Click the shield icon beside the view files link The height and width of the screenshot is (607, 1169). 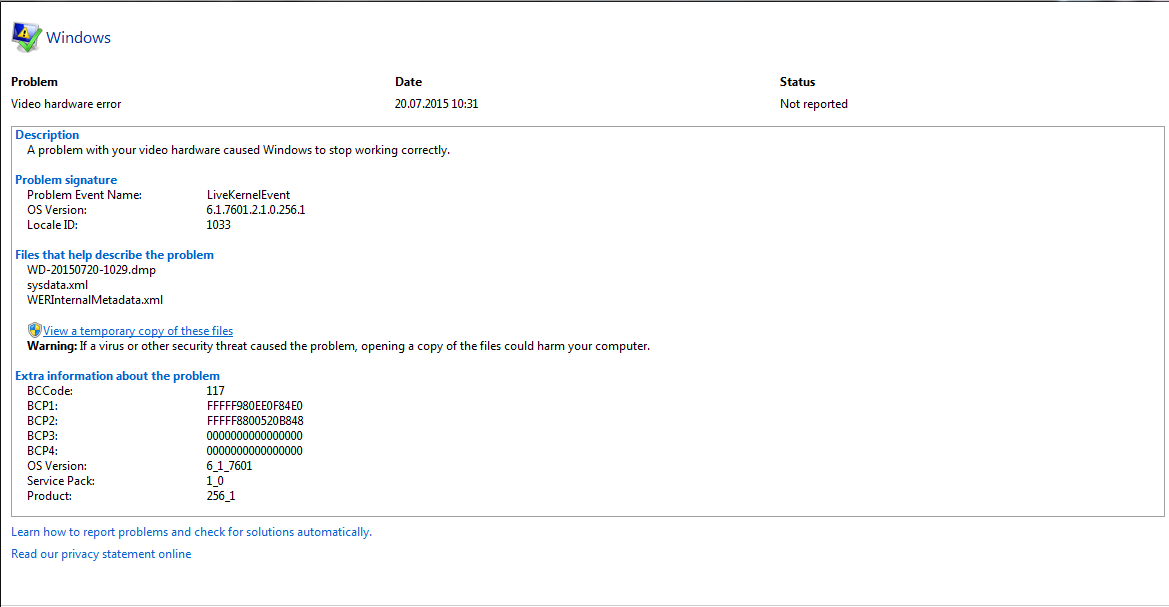pos(34,330)
